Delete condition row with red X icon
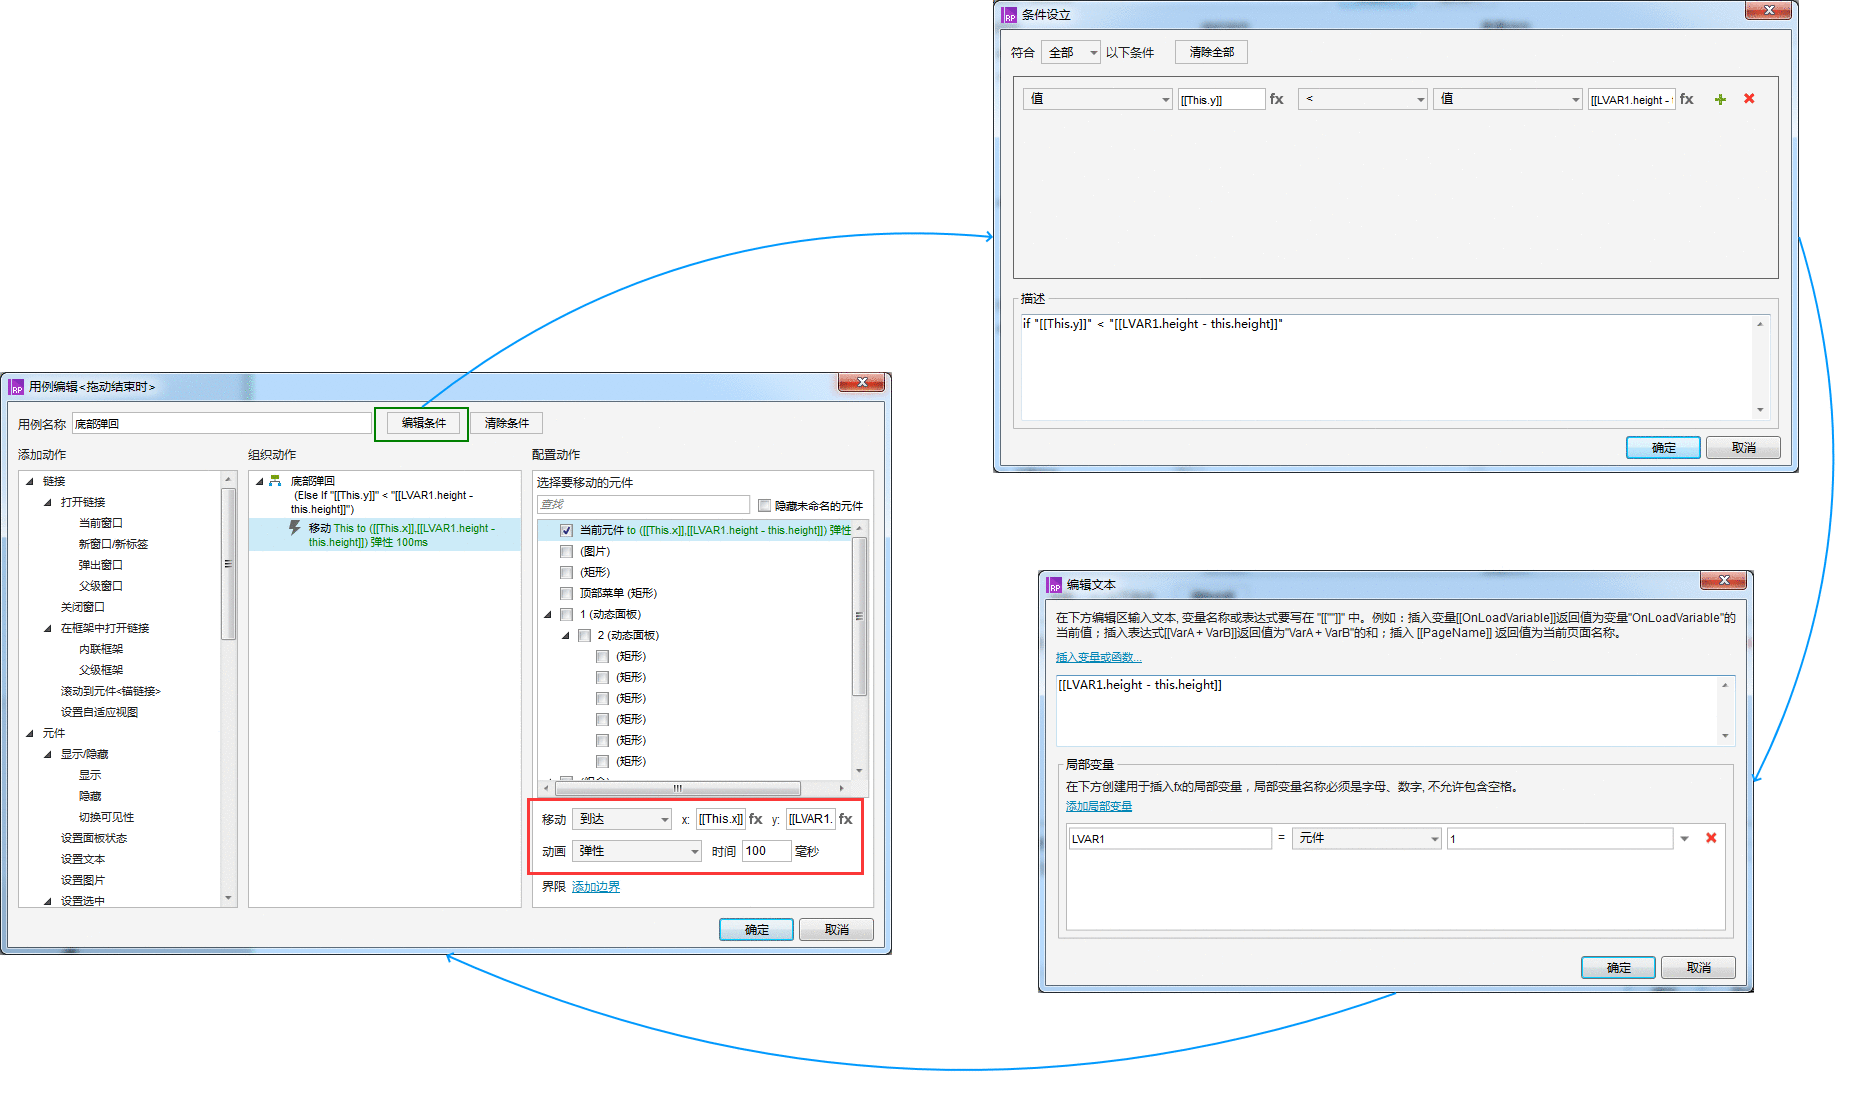The width and height of the screenshot is (1852, 1101). (1749, 98)
